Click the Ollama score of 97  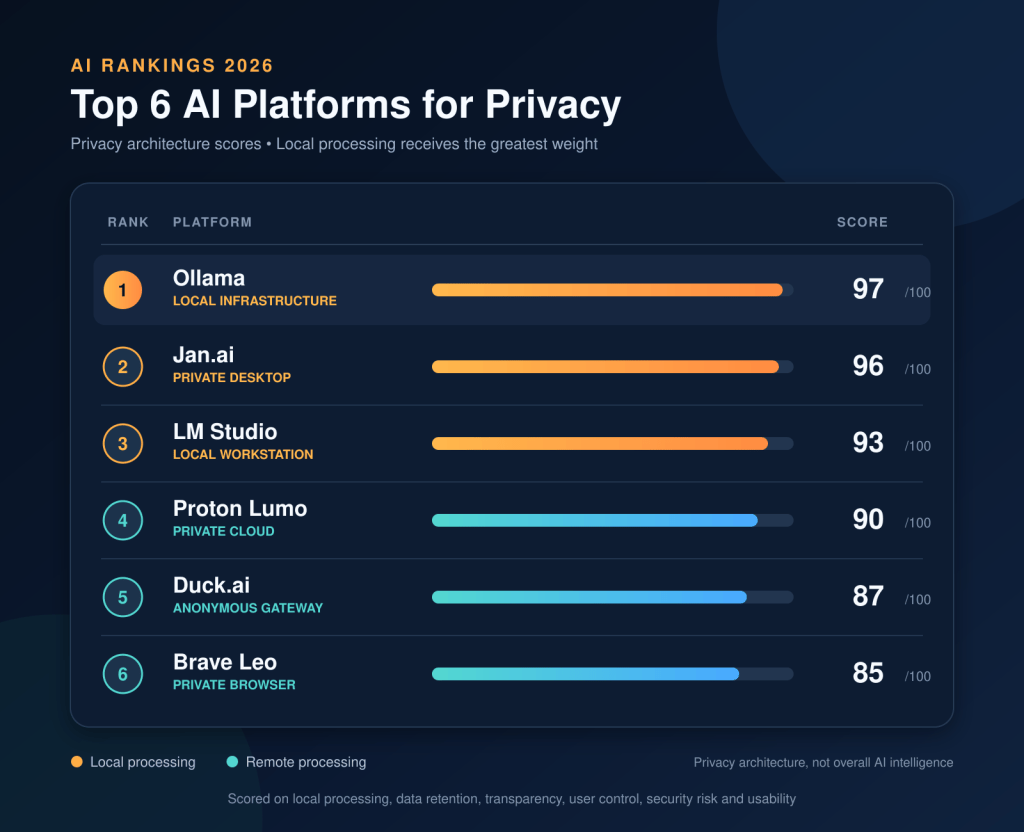(868, 289)
